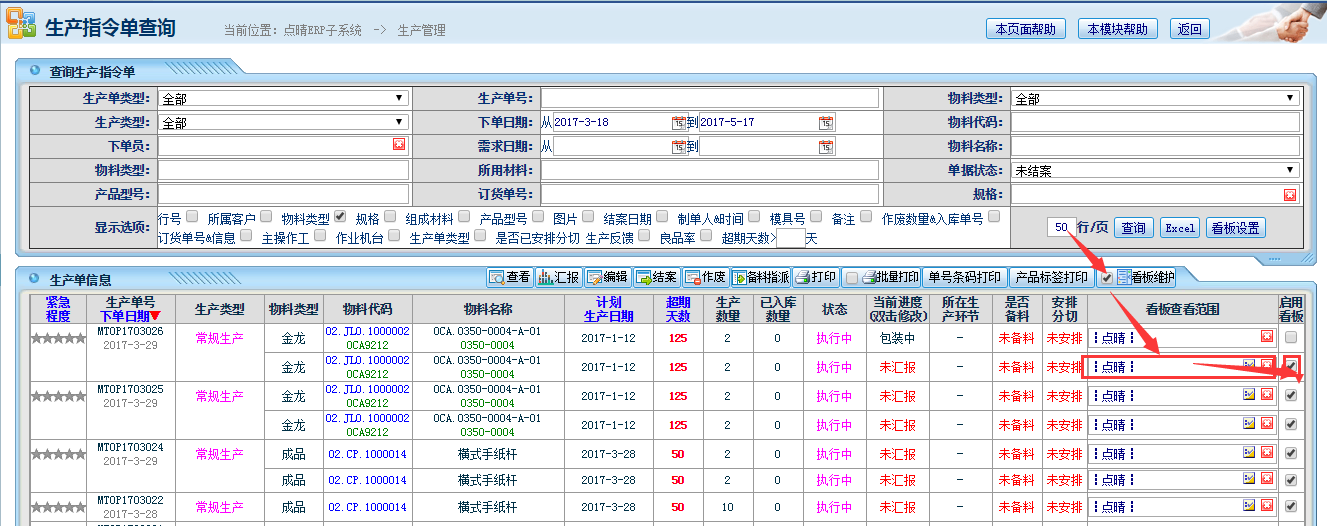This screenshot has width=1327, height=526.
Task: Click the 查看 (view) toolbar button
Action: coord(510,277)
